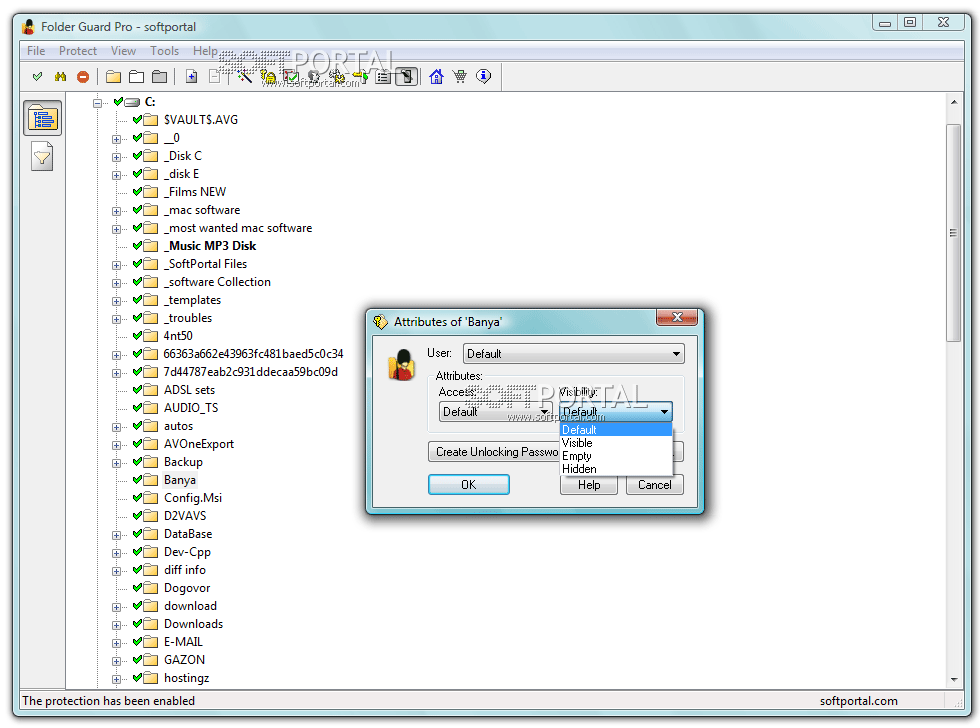Click the guard icon in Attributes dialog
Image resolution: width=980 pixels, height=728 pixels.
401,365
